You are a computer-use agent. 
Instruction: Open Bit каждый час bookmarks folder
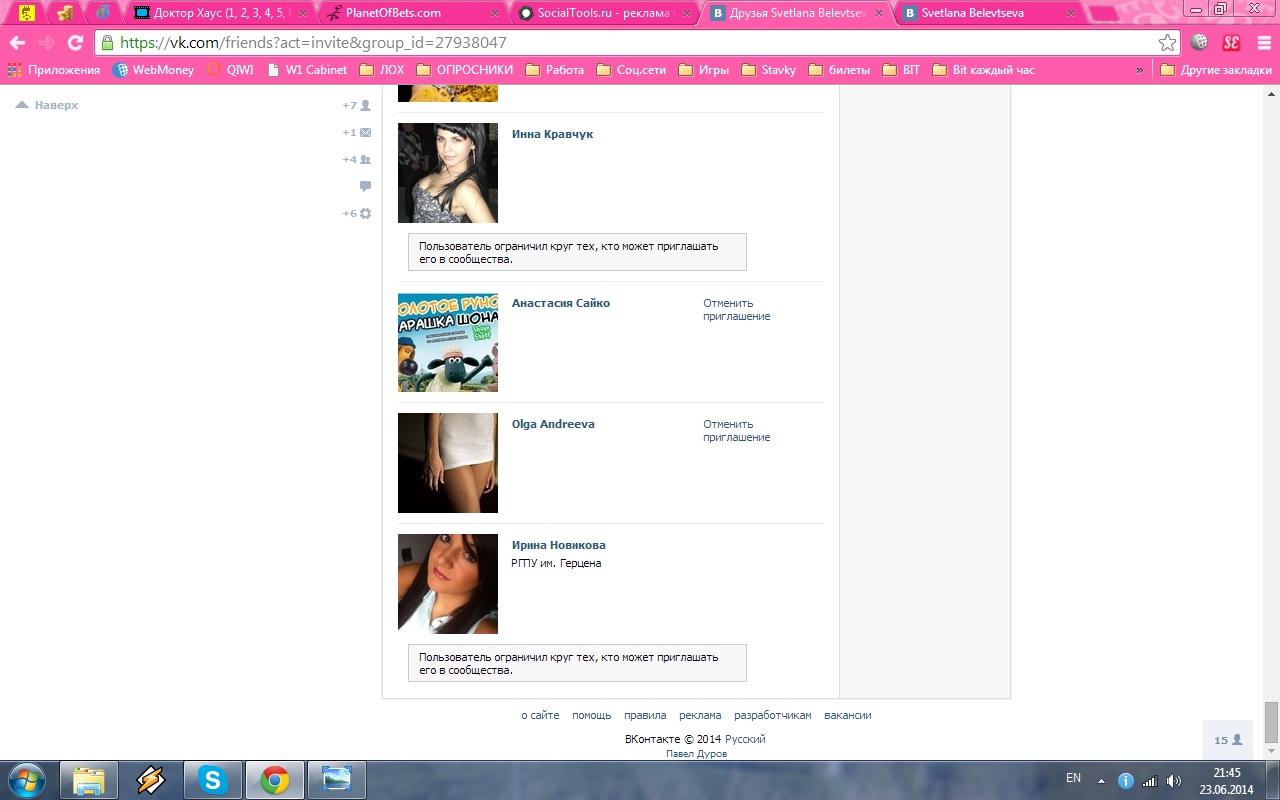[x=983, y=70]
